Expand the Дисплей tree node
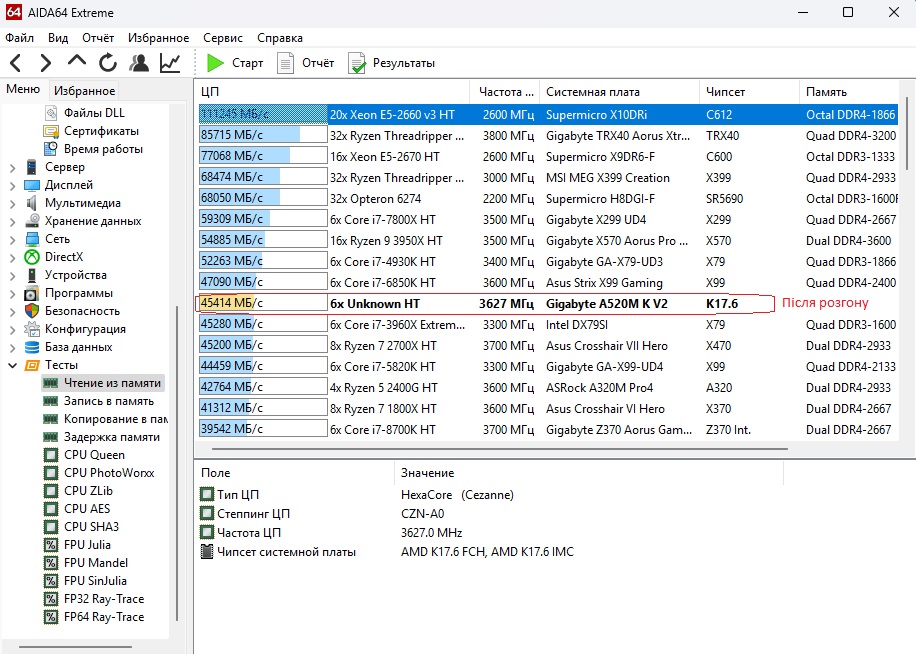This screenshot has height=654, width=916. pyautogui.click(x=12, y=186)
